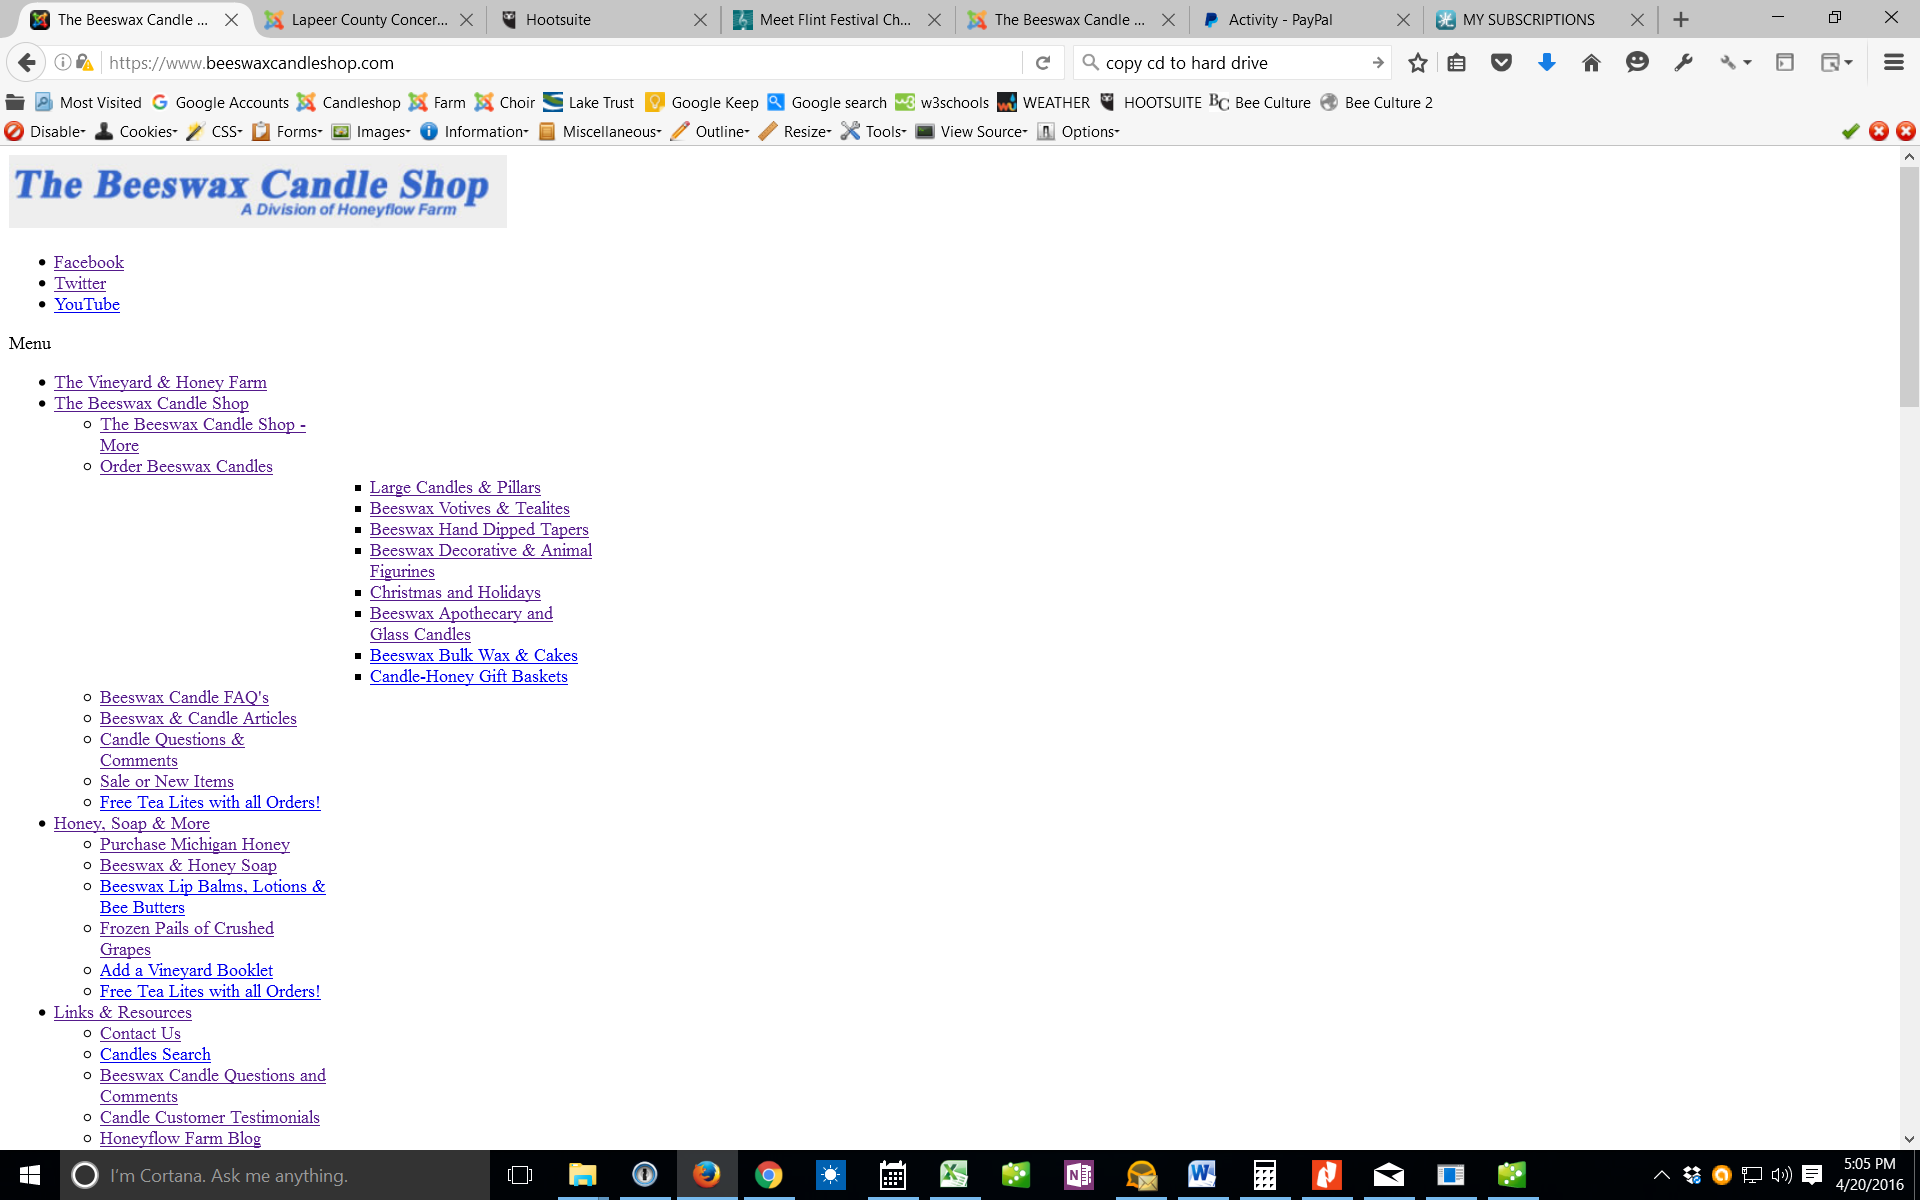Open the Downloads arrow icon
This screenshot has width=1920, height=1200.
point(1546,63)
